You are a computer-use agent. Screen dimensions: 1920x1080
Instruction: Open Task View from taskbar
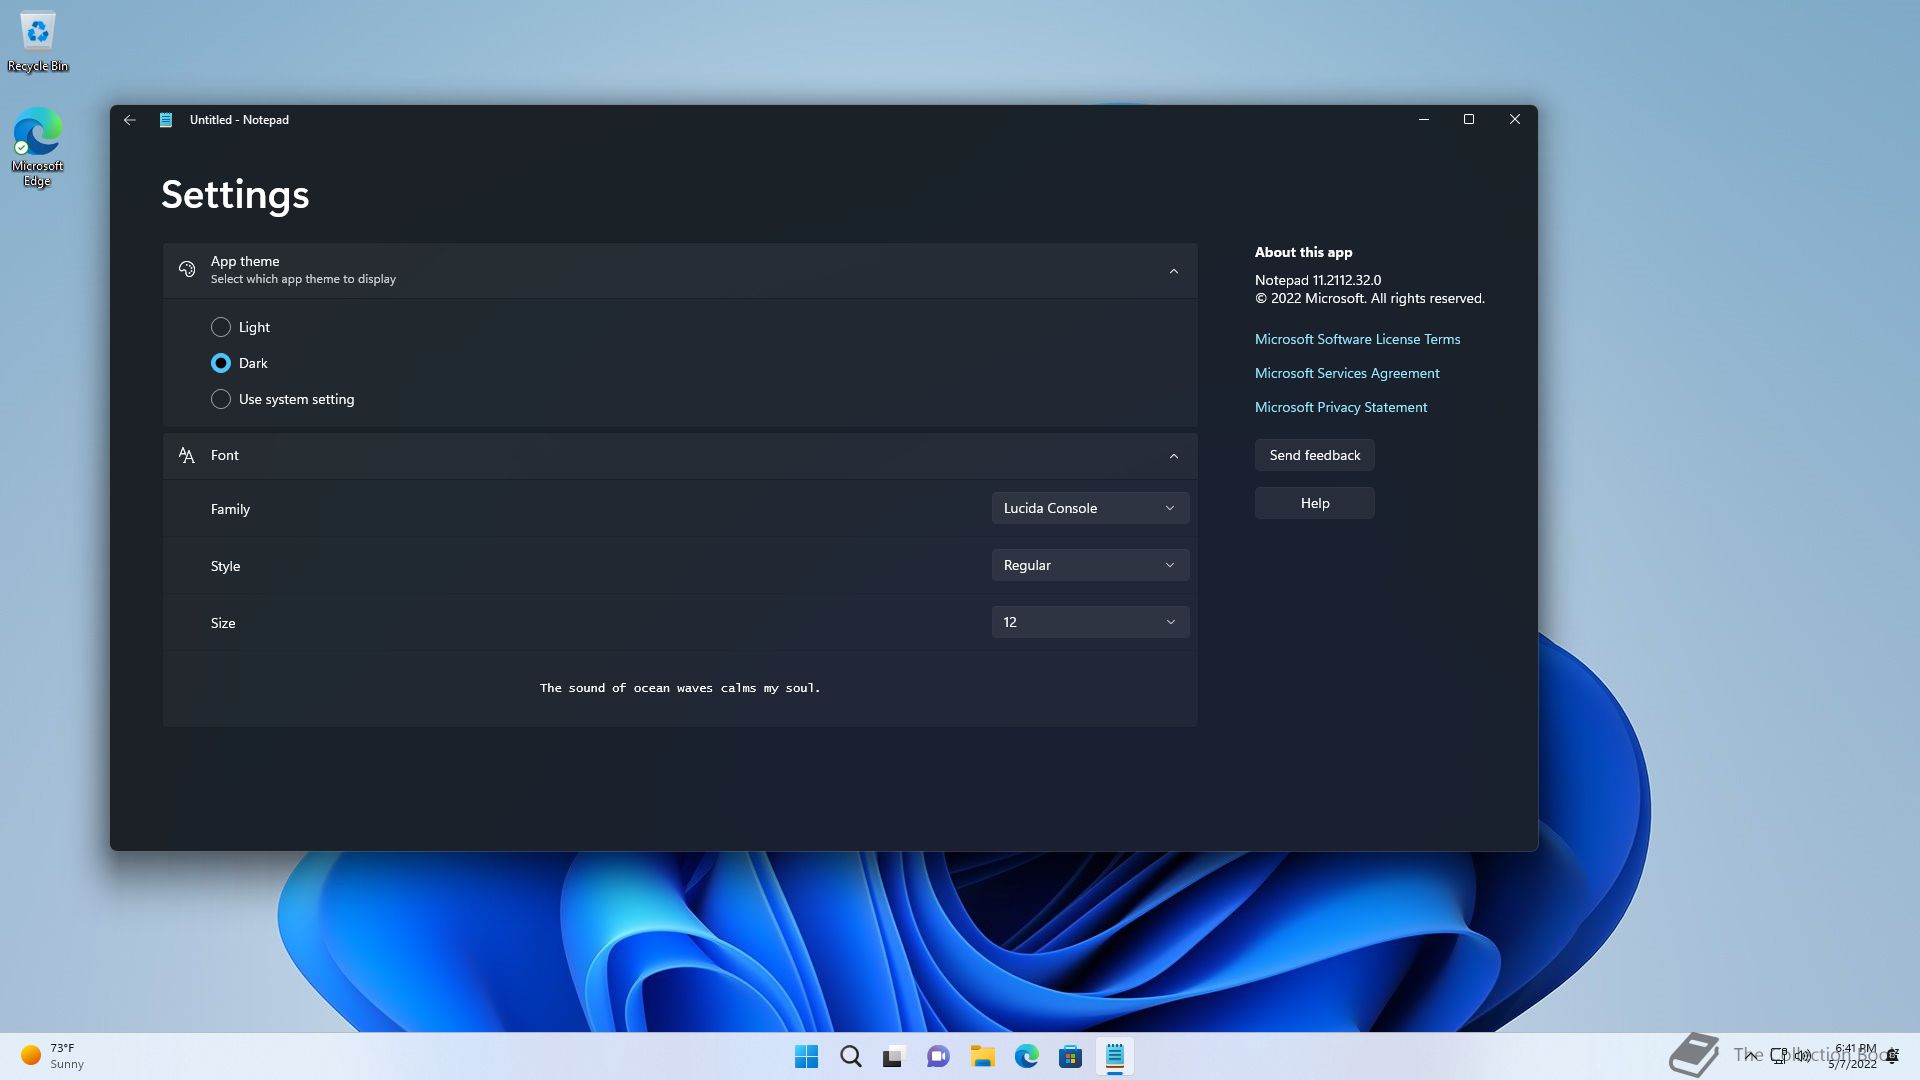pos(894,1056)
